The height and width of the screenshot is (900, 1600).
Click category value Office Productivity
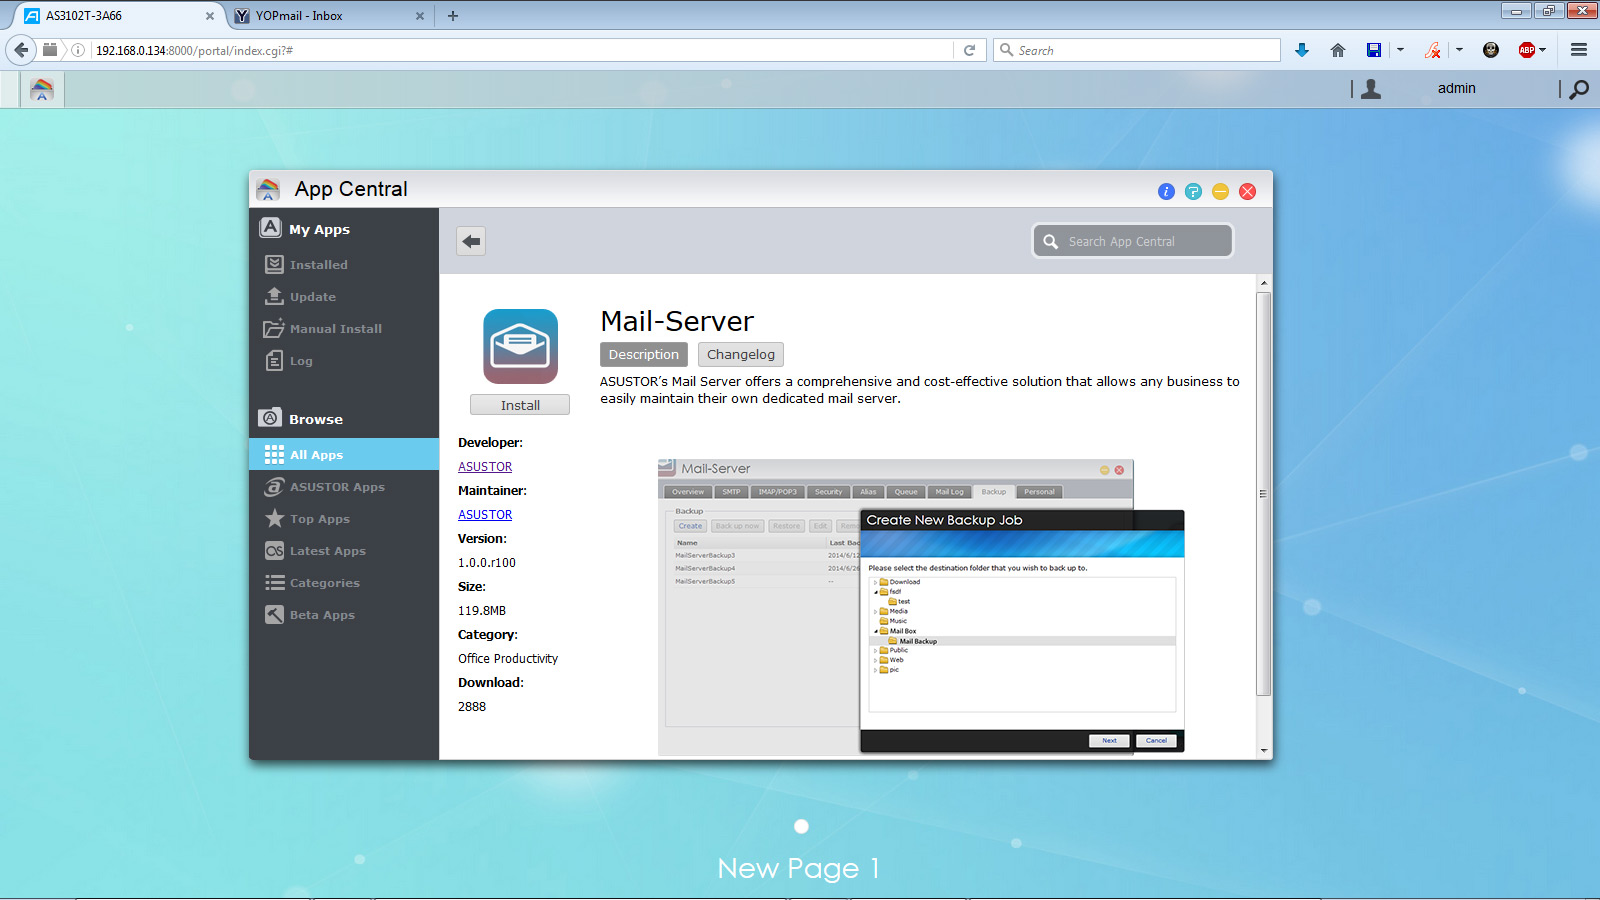click(508, 659)
